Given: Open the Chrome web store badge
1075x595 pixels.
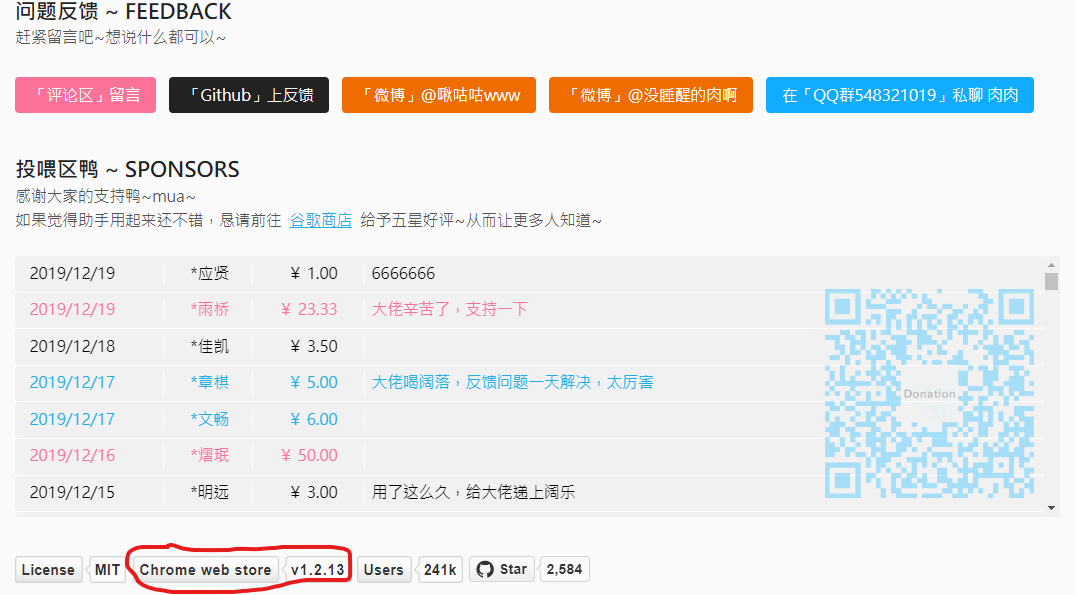Looking at the screenshot, I should (x=205, y=570).
